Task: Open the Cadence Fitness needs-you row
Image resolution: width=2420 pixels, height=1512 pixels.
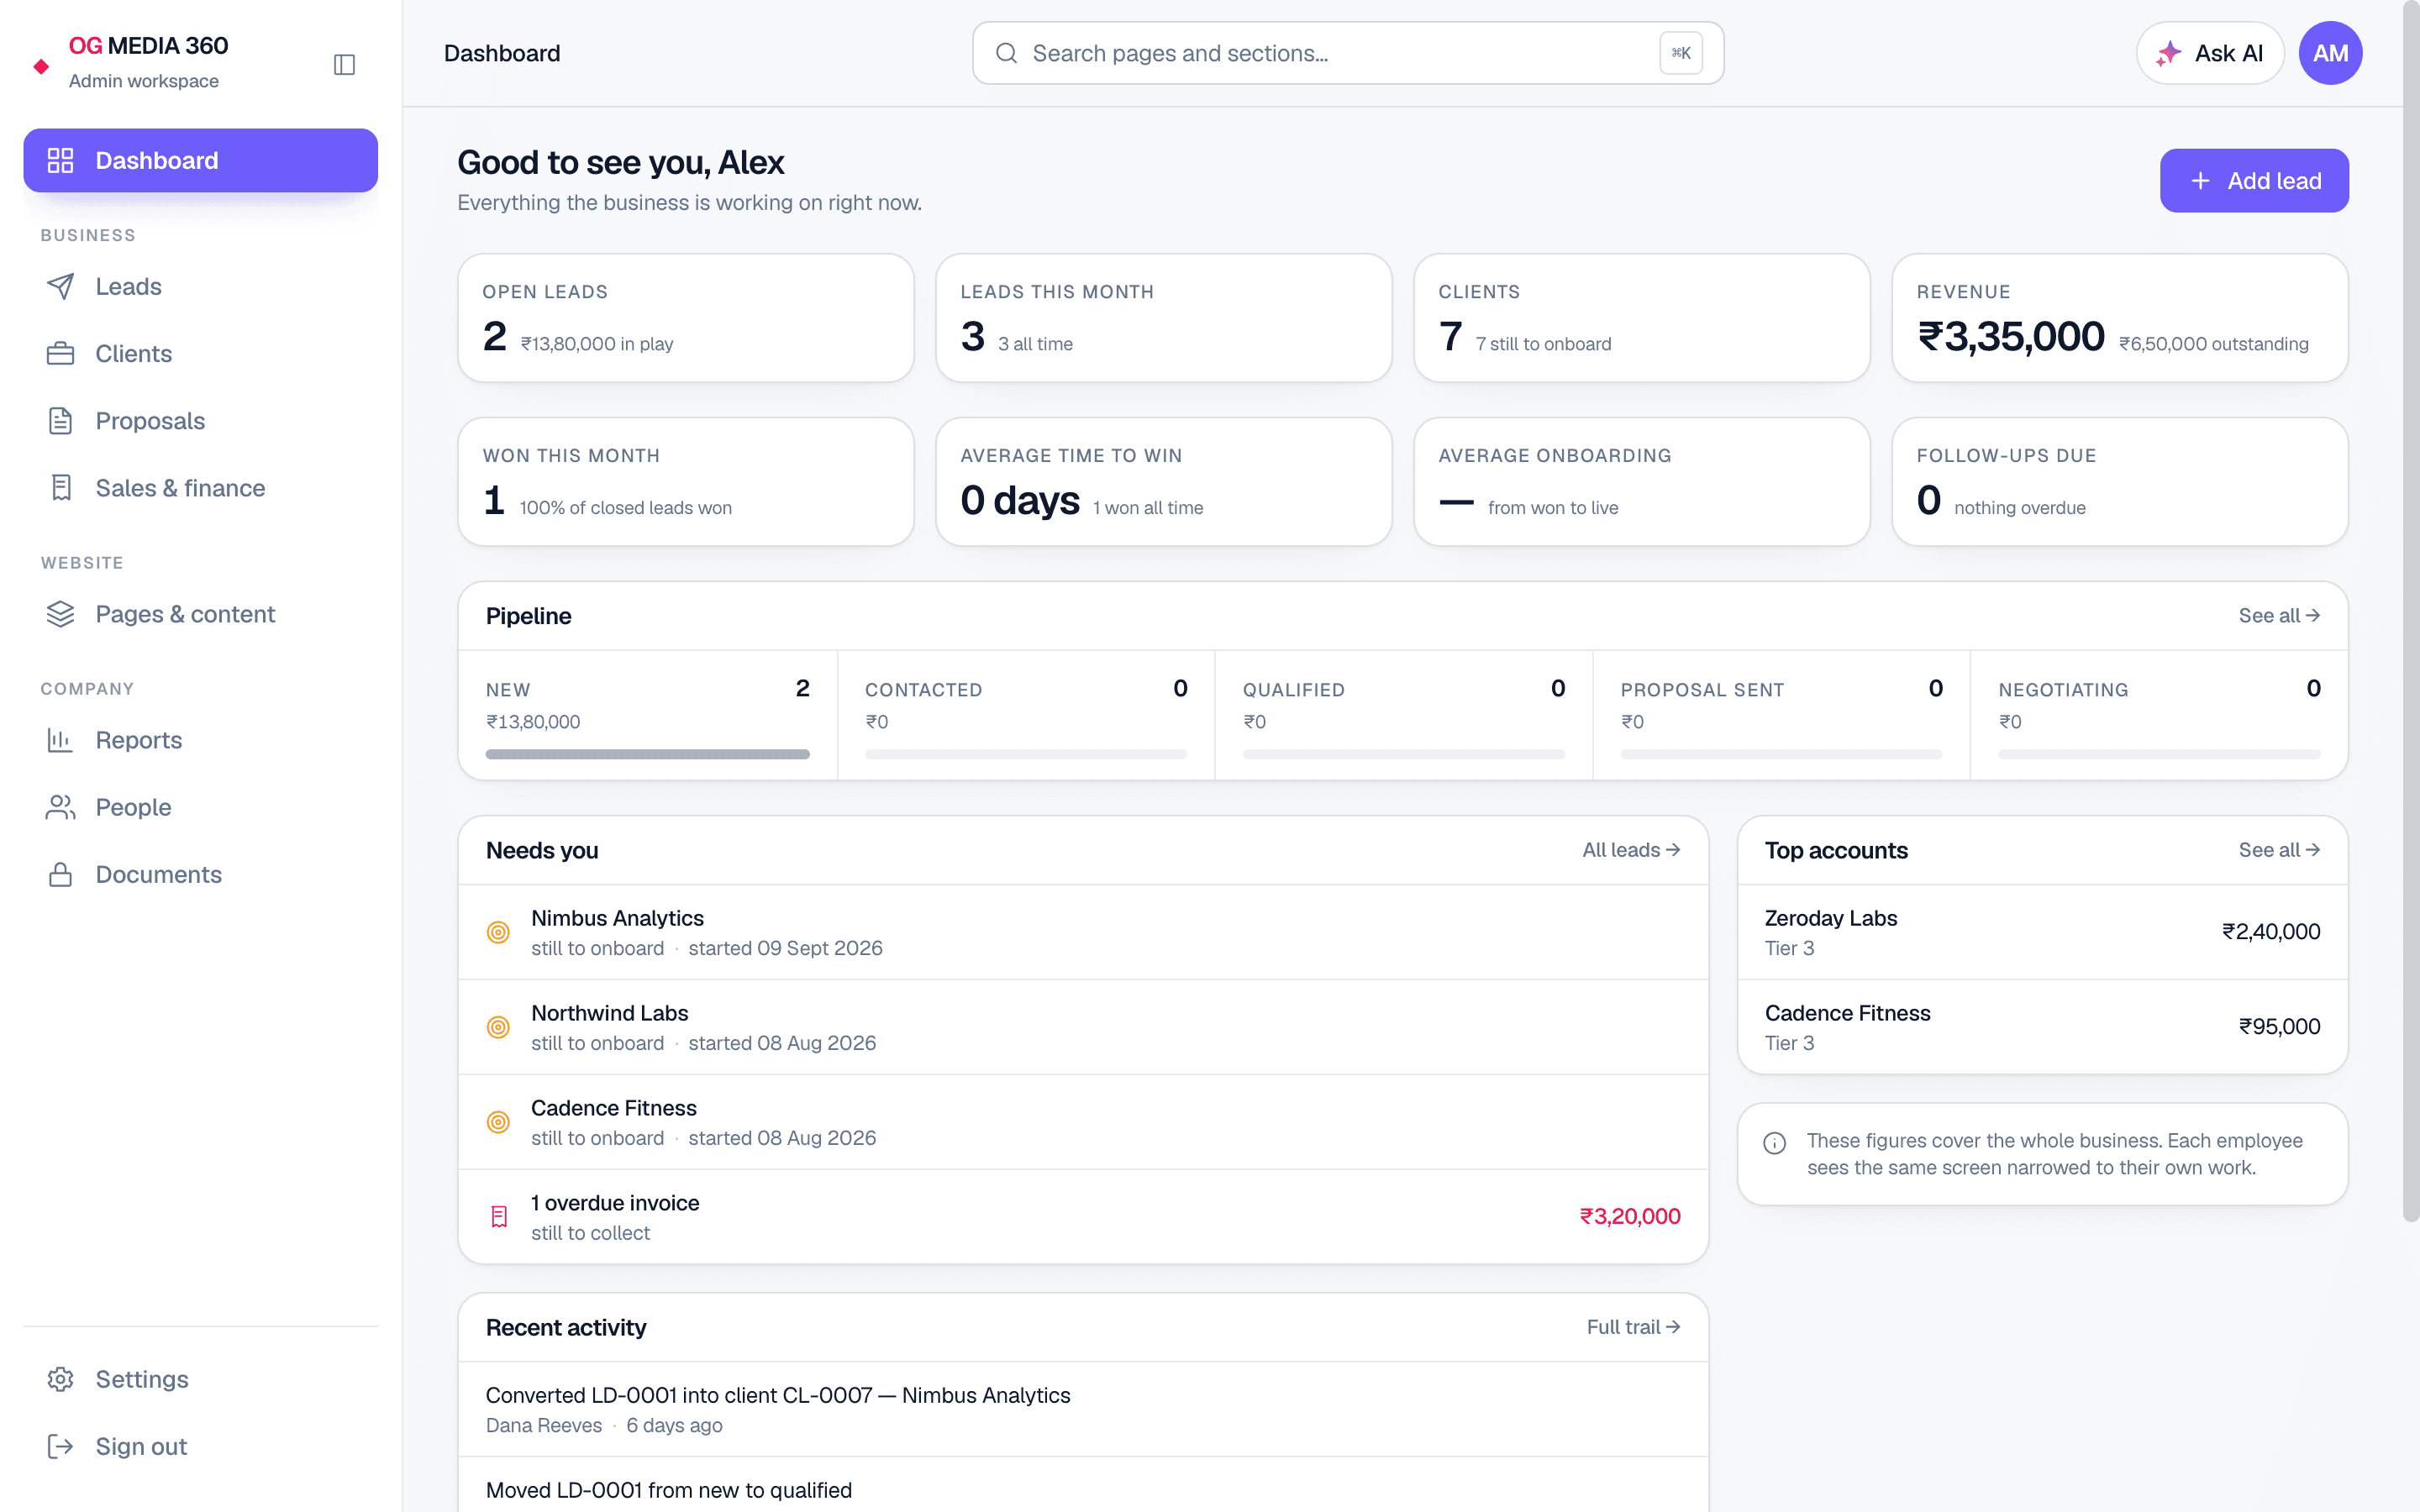Action: 1083,1122
